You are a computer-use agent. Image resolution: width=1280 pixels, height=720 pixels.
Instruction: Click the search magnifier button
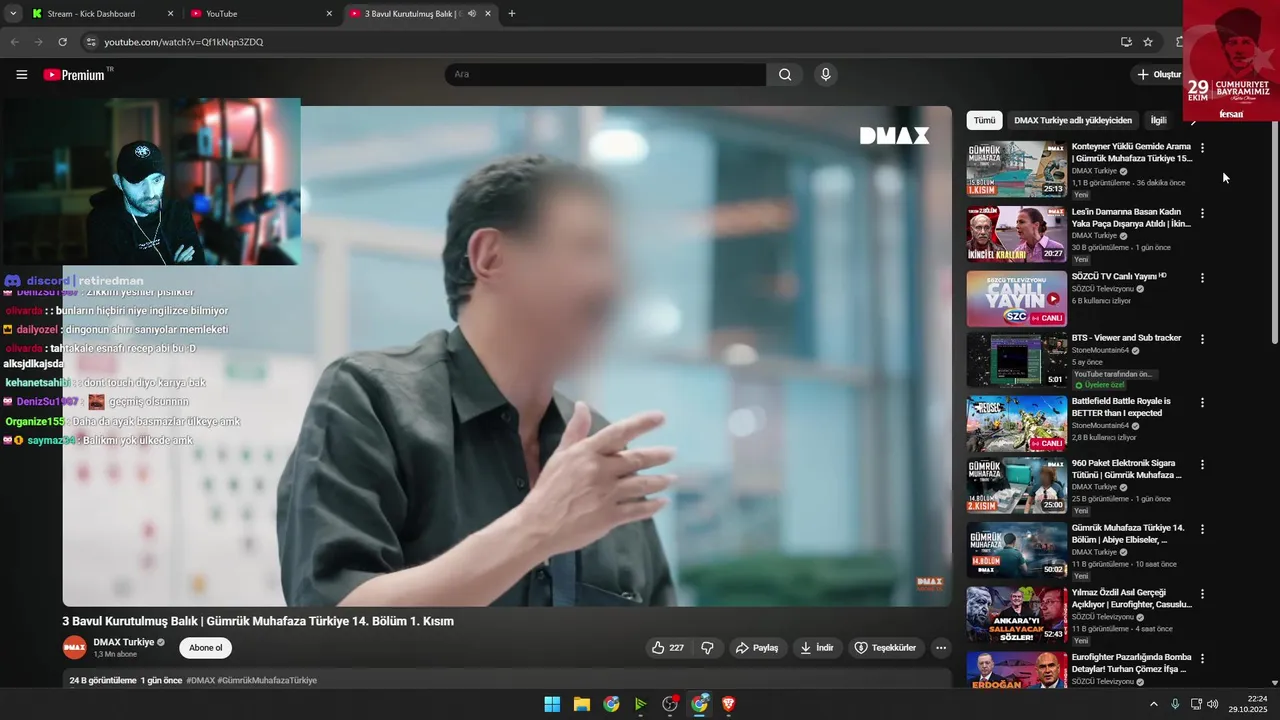[785, 74]
